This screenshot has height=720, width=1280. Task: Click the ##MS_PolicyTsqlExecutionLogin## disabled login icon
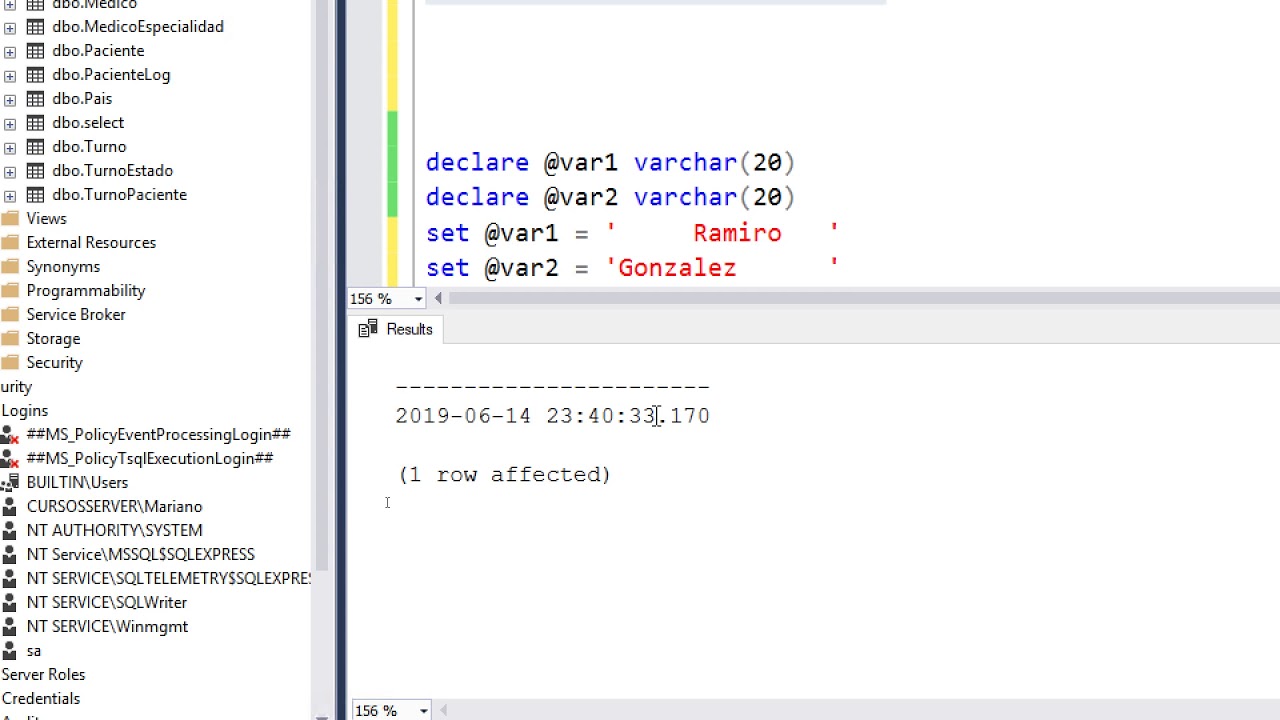pyautogui.click(x=10, y=459)
